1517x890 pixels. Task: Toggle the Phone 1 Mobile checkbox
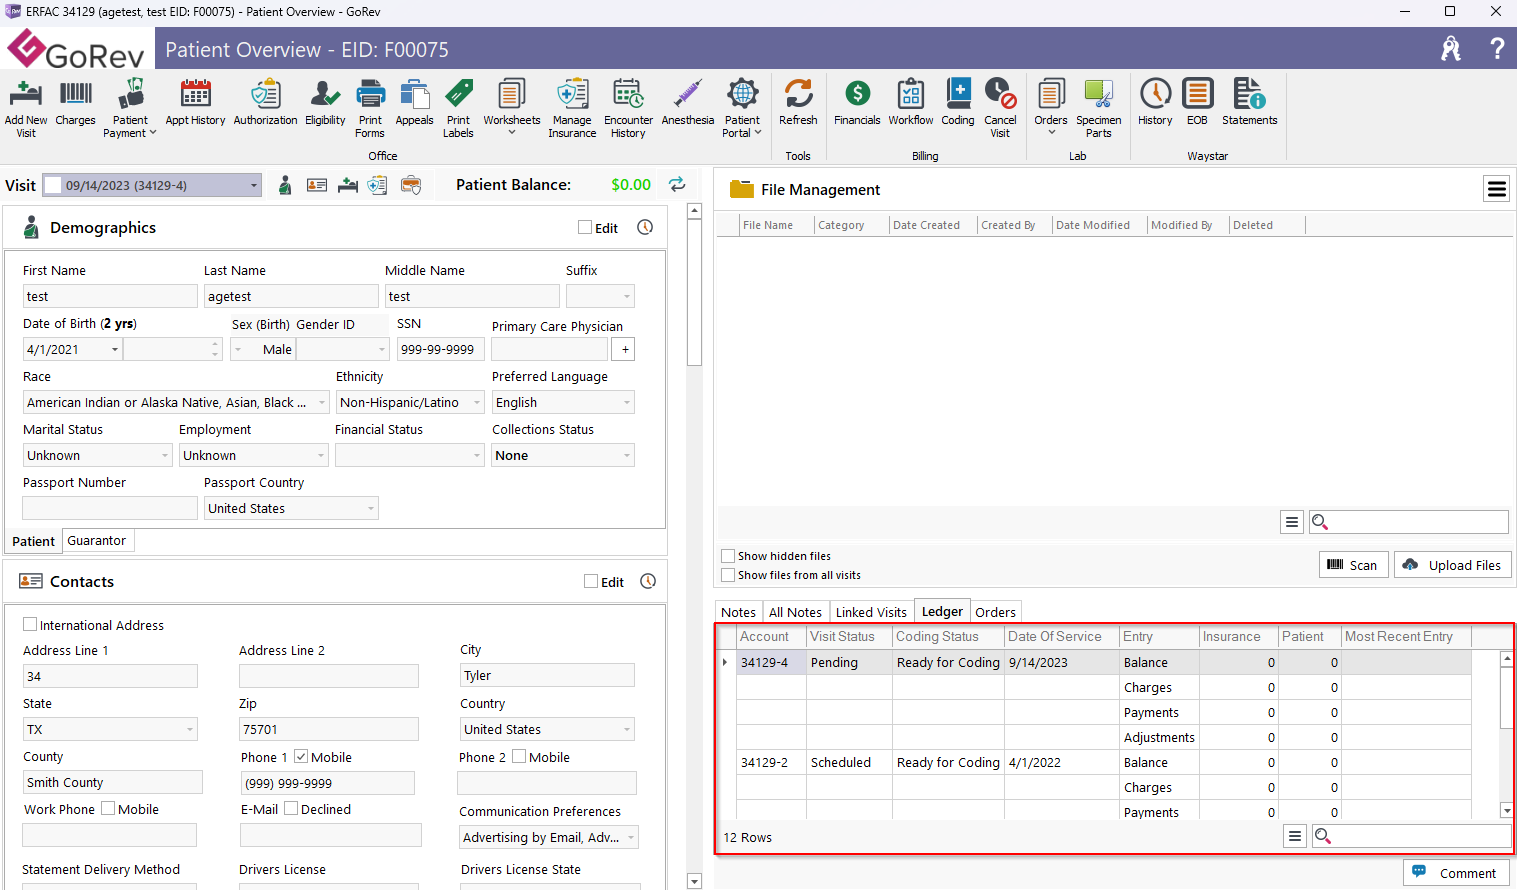click(301, 756)
